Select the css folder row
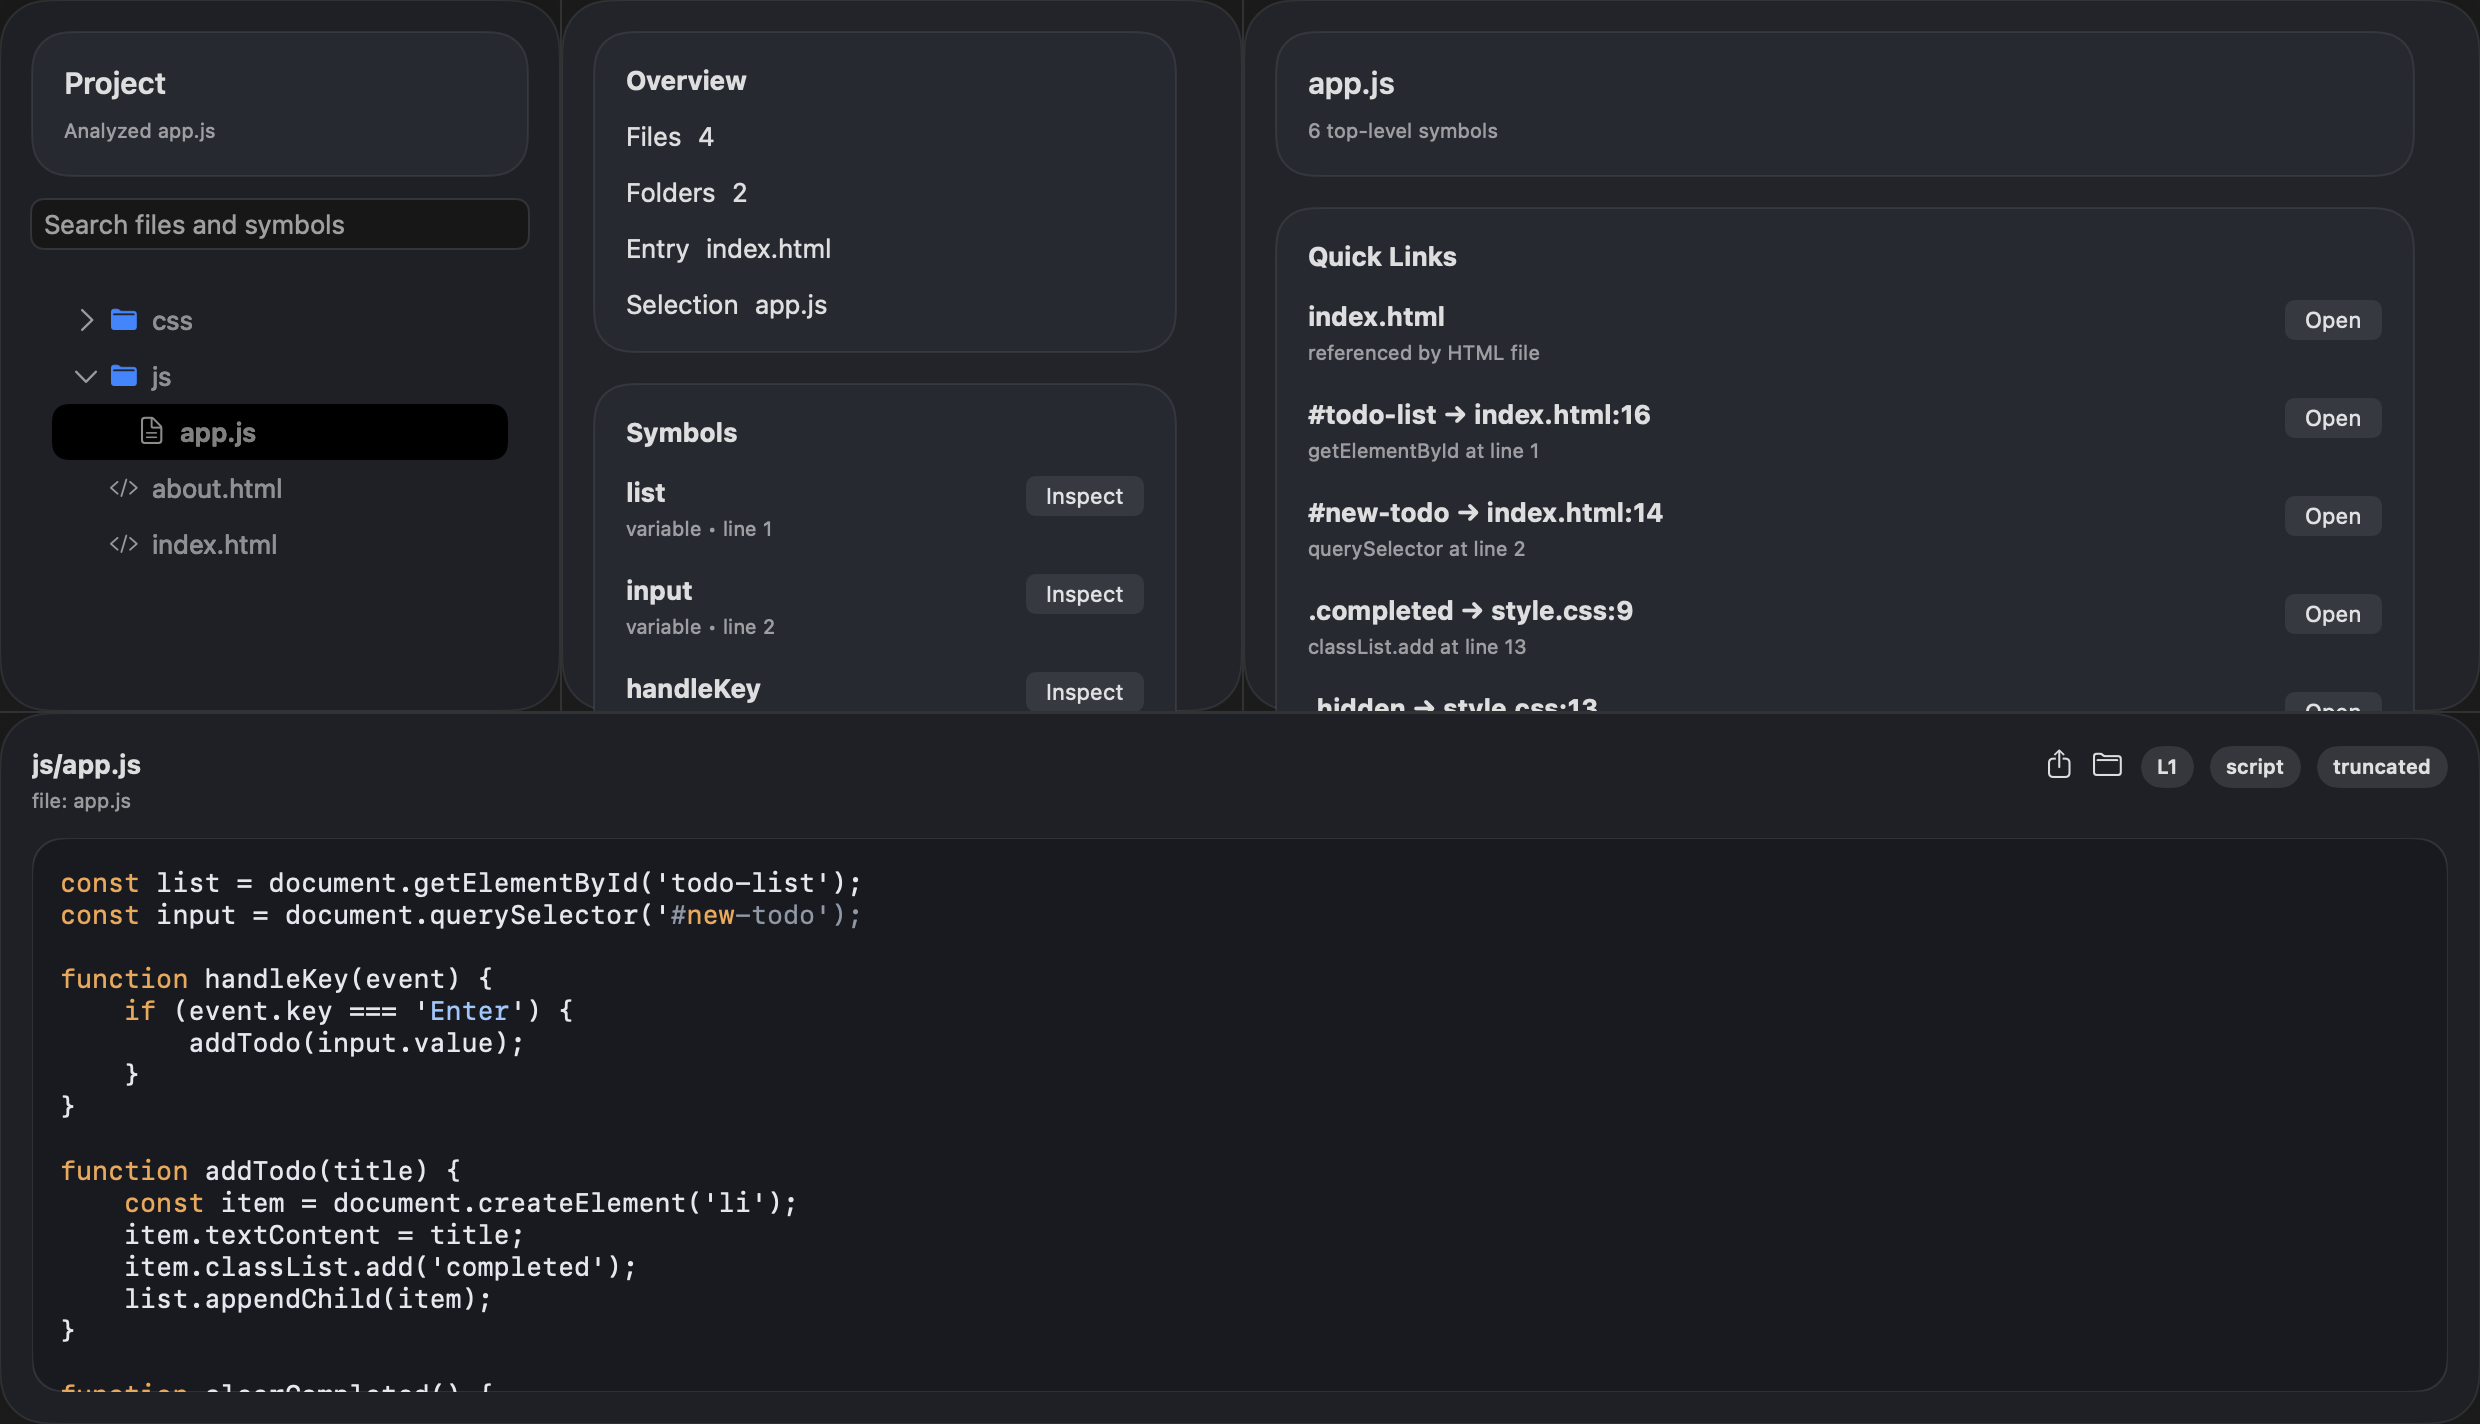Viewport: 2480px width, 1424px height. click(x=280, y=320)
